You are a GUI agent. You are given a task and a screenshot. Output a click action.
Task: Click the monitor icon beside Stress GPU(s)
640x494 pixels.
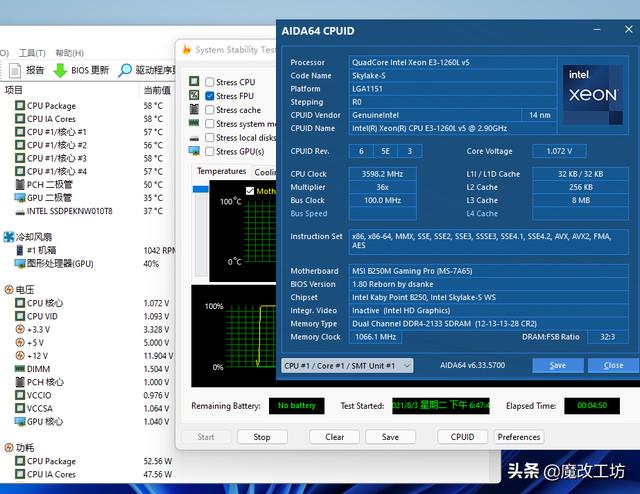[x=194, y=151]
